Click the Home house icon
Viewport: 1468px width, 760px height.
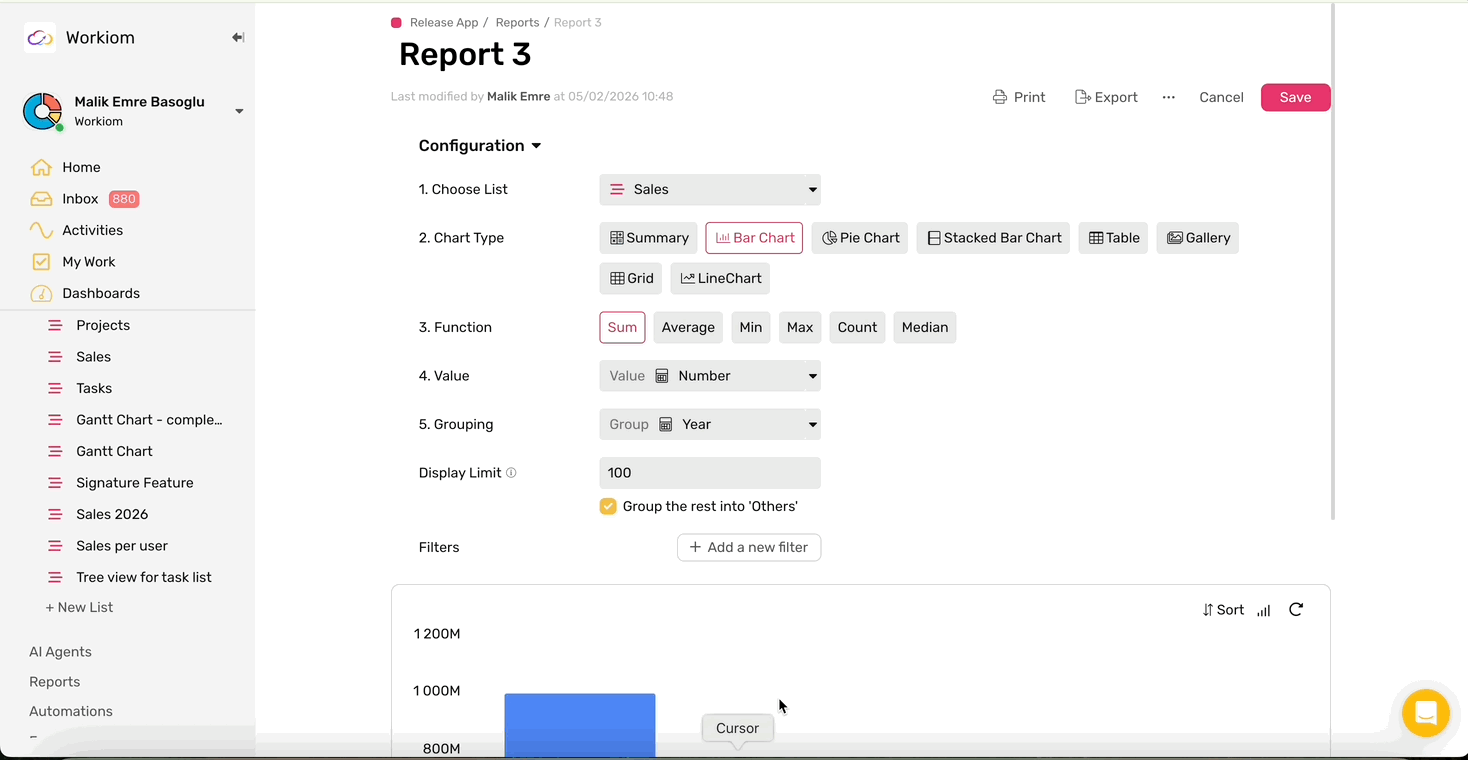(x=41, y=167)
